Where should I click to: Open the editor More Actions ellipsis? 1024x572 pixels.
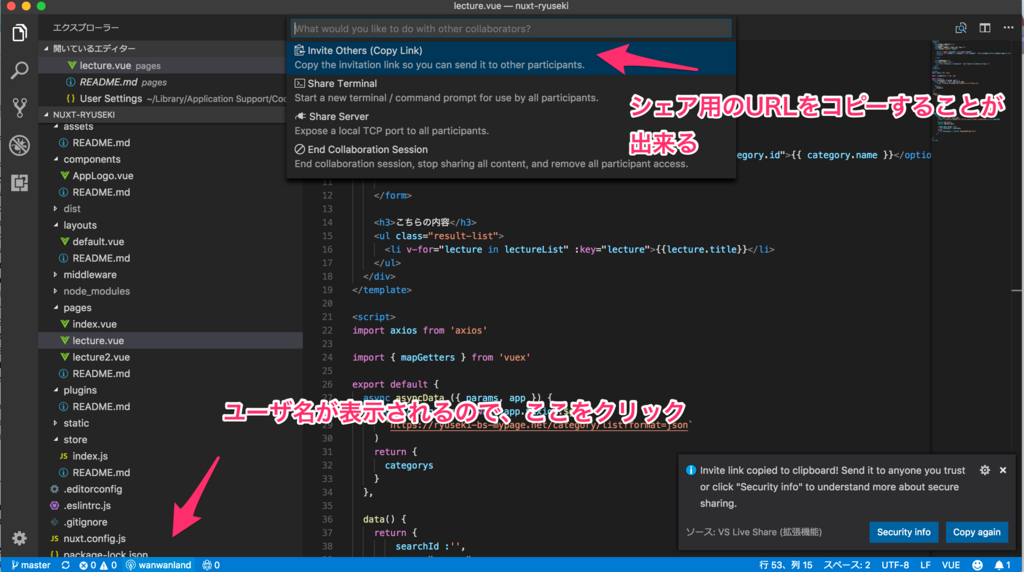[x=1008, y=28]
